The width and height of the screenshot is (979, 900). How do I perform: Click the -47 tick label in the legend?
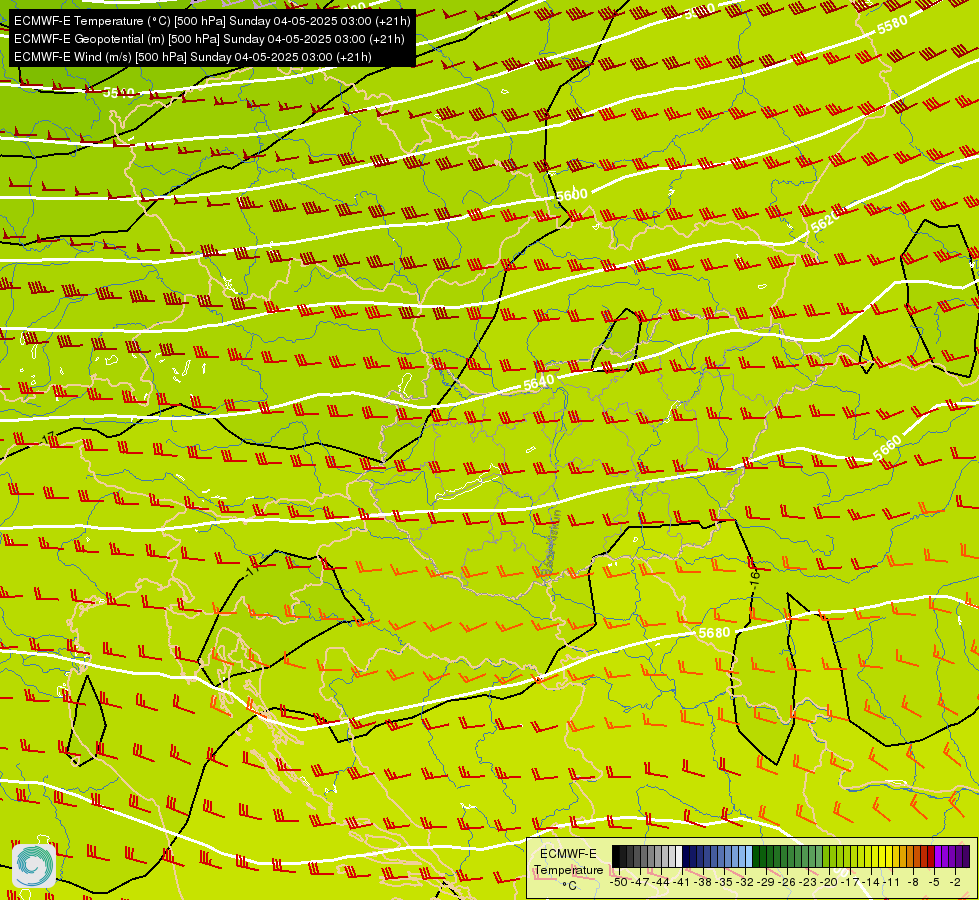coord(640,882)
